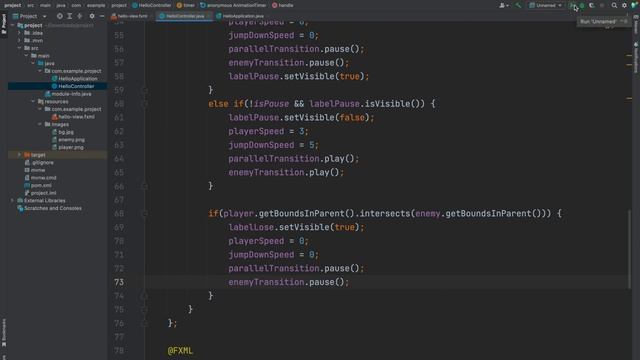The height and width of the screenshot is (360, 640).
Task: Collapse the main folder
Action: coord(26,56)
